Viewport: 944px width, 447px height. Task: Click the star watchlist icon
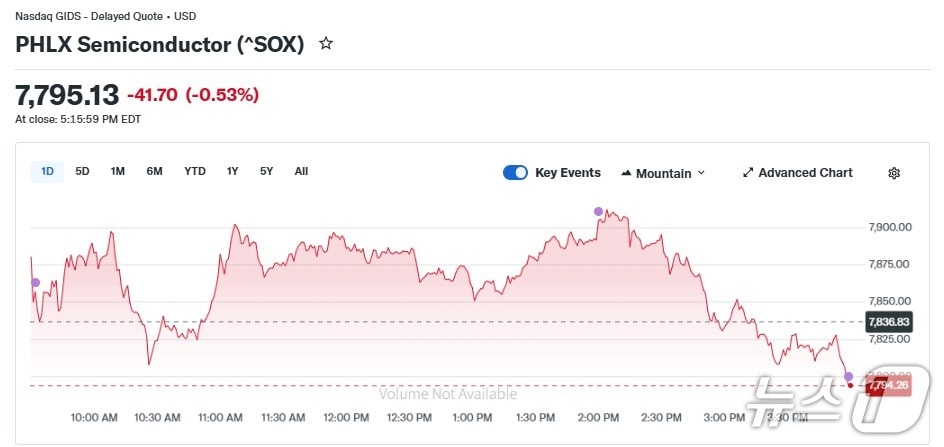[x=325, y=44]
